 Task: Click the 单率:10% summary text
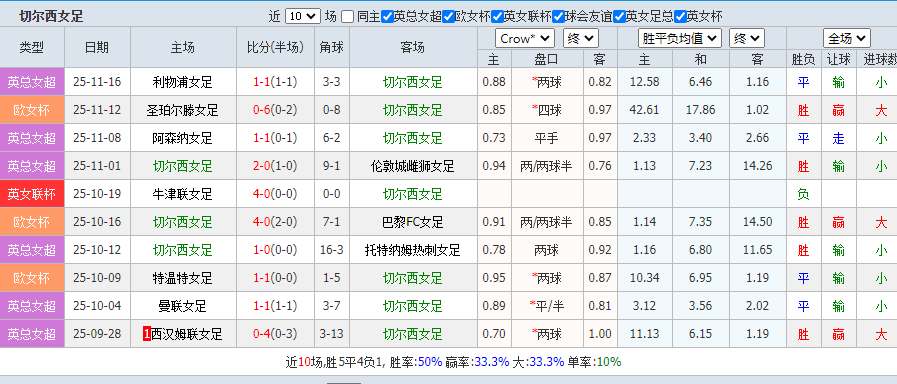point(594,362)
